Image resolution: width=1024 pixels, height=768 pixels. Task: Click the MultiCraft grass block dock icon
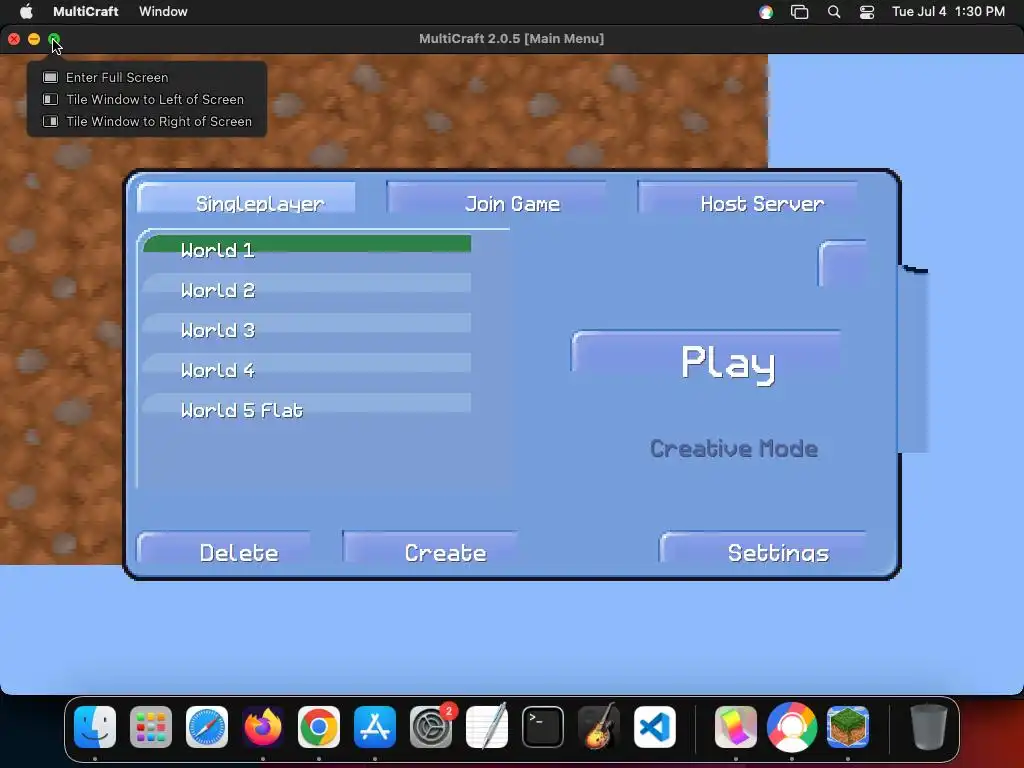[x=848, y=727]
